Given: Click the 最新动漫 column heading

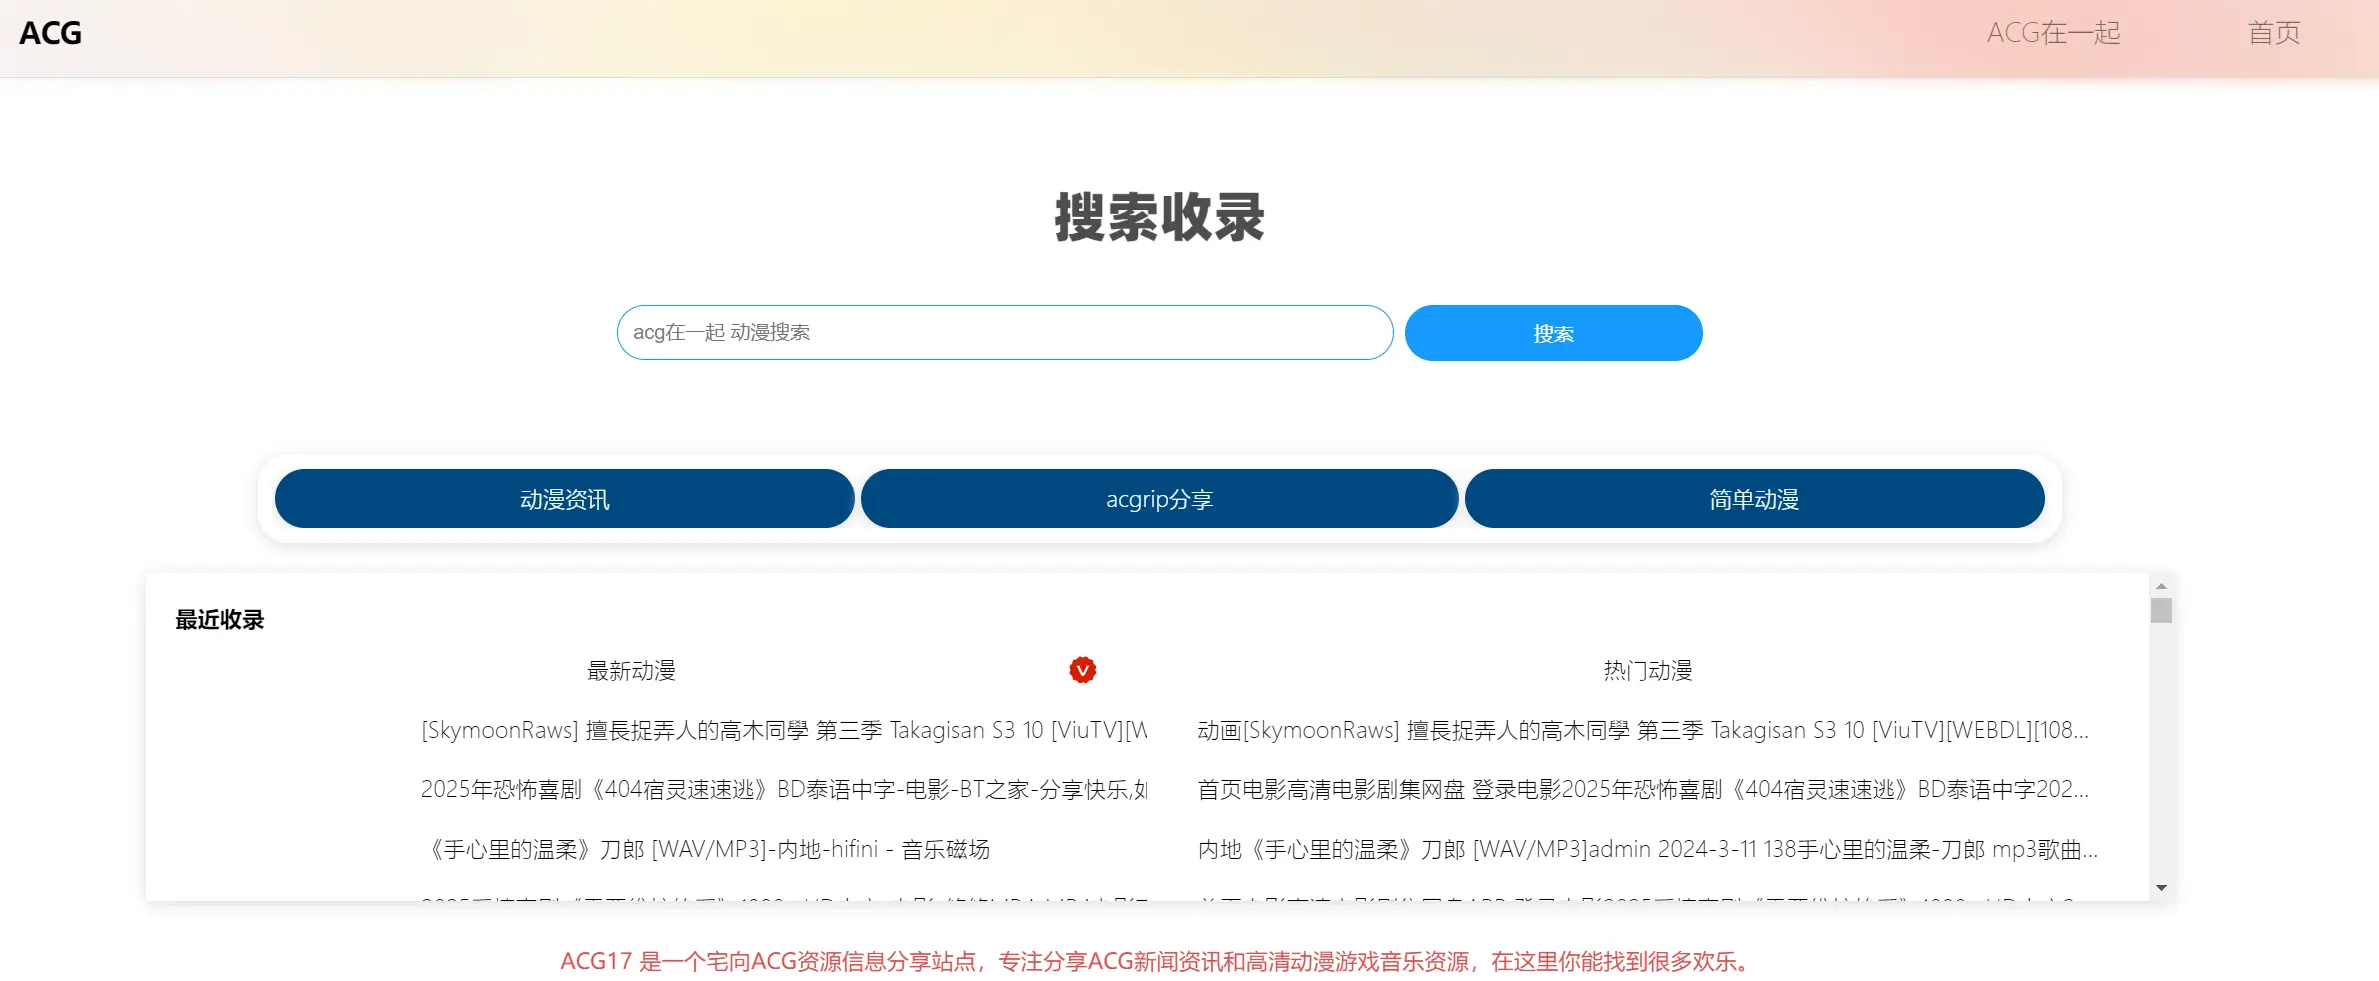Looking at the screenshot, I should point(631,671).
